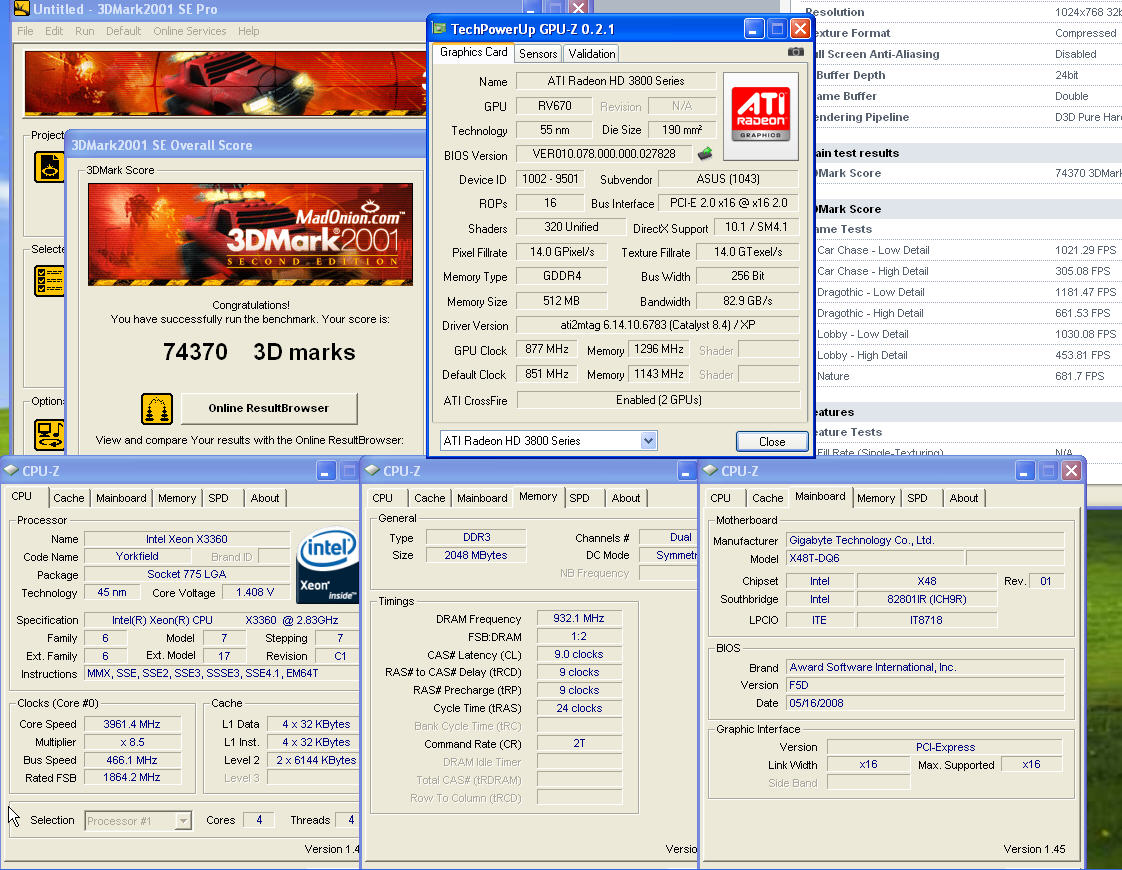Open the Memory tab in left CPU-Z
Viewport: 1122px width, 870px height.
pos(177,498)
